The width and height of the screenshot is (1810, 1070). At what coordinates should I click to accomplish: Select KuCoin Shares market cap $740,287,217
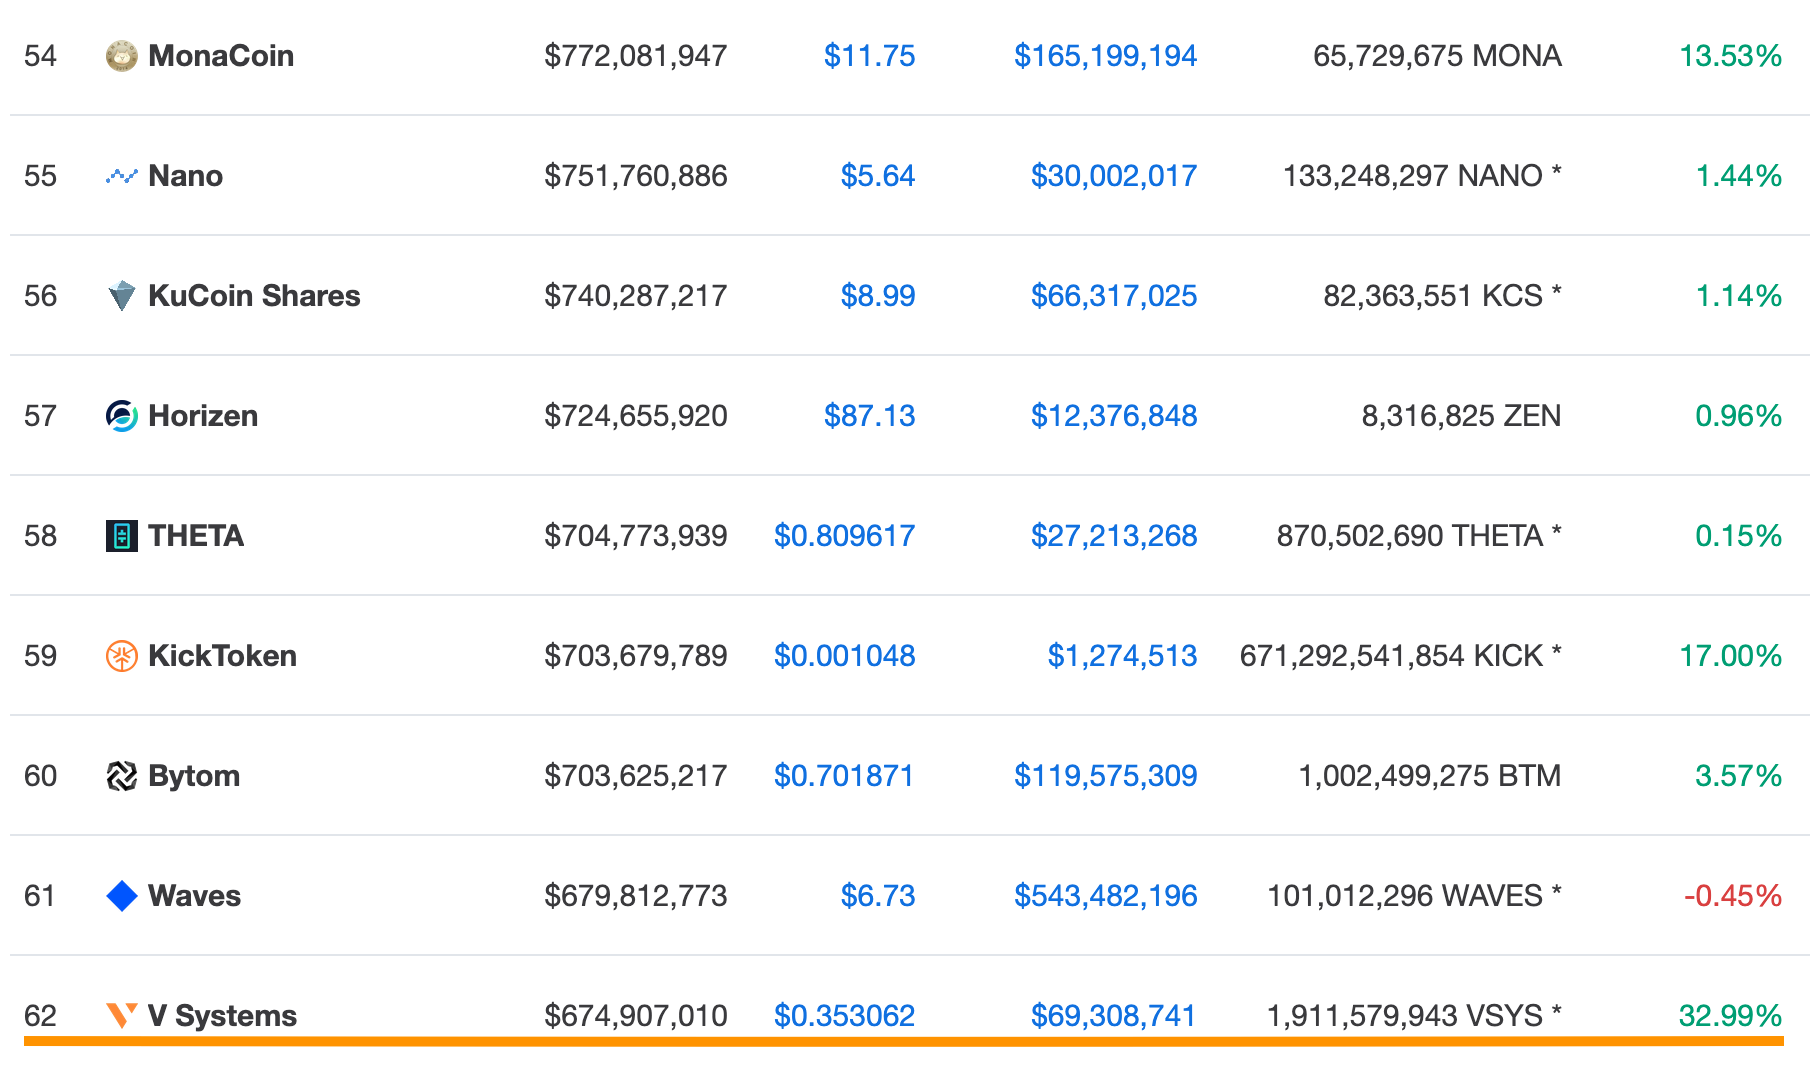636,296
